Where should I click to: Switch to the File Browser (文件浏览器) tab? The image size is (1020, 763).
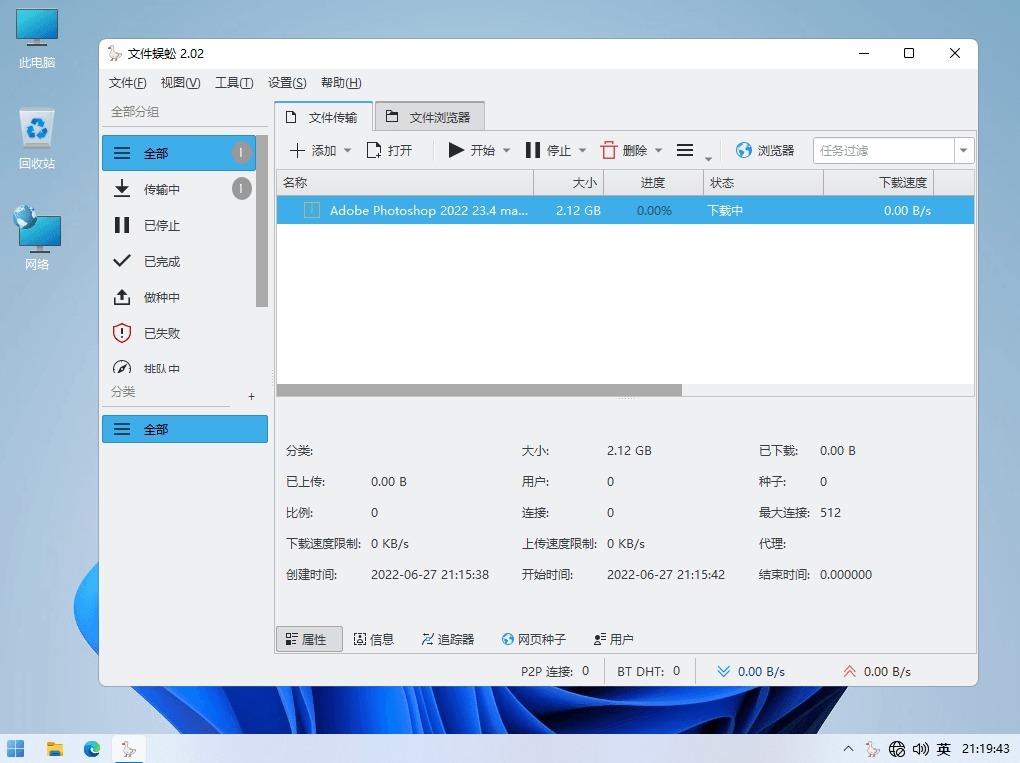[429, 117]
